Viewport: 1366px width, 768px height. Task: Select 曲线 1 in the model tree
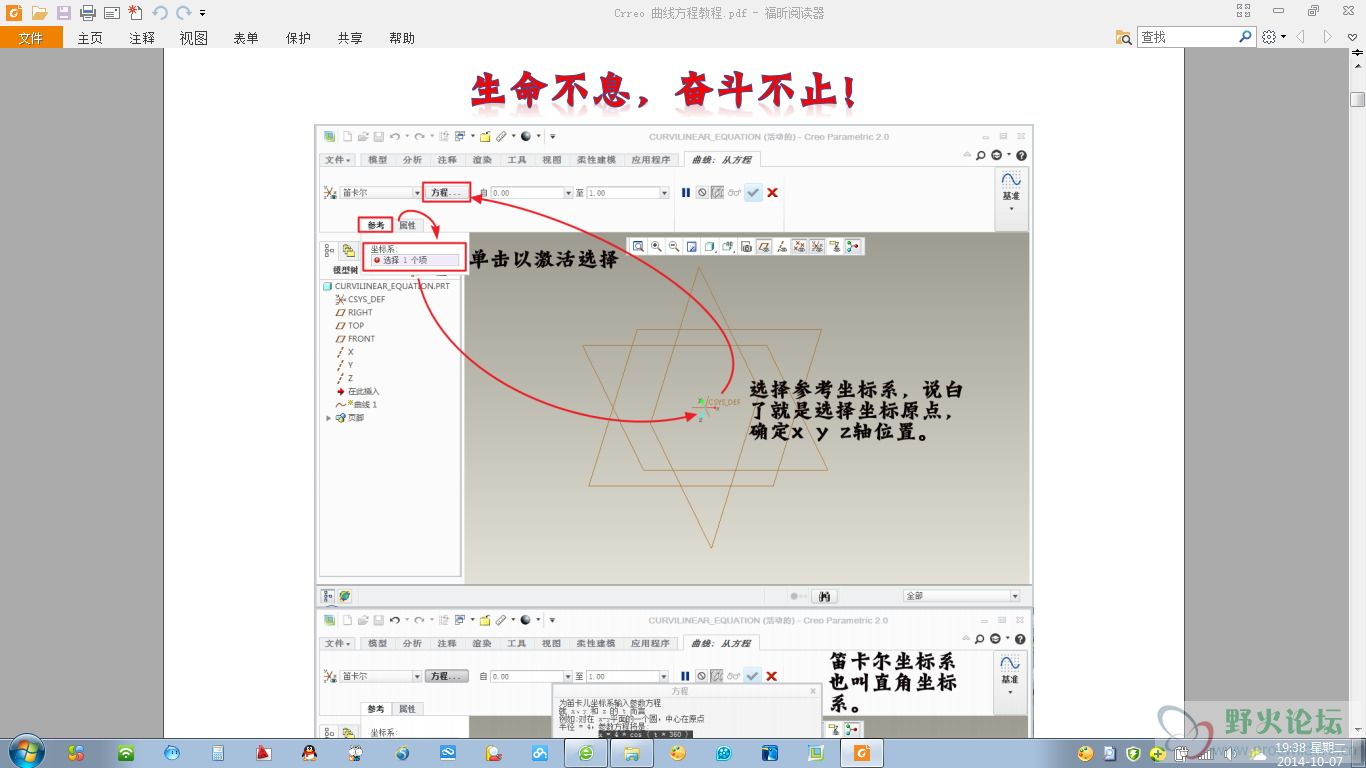(x=355, y=404)
